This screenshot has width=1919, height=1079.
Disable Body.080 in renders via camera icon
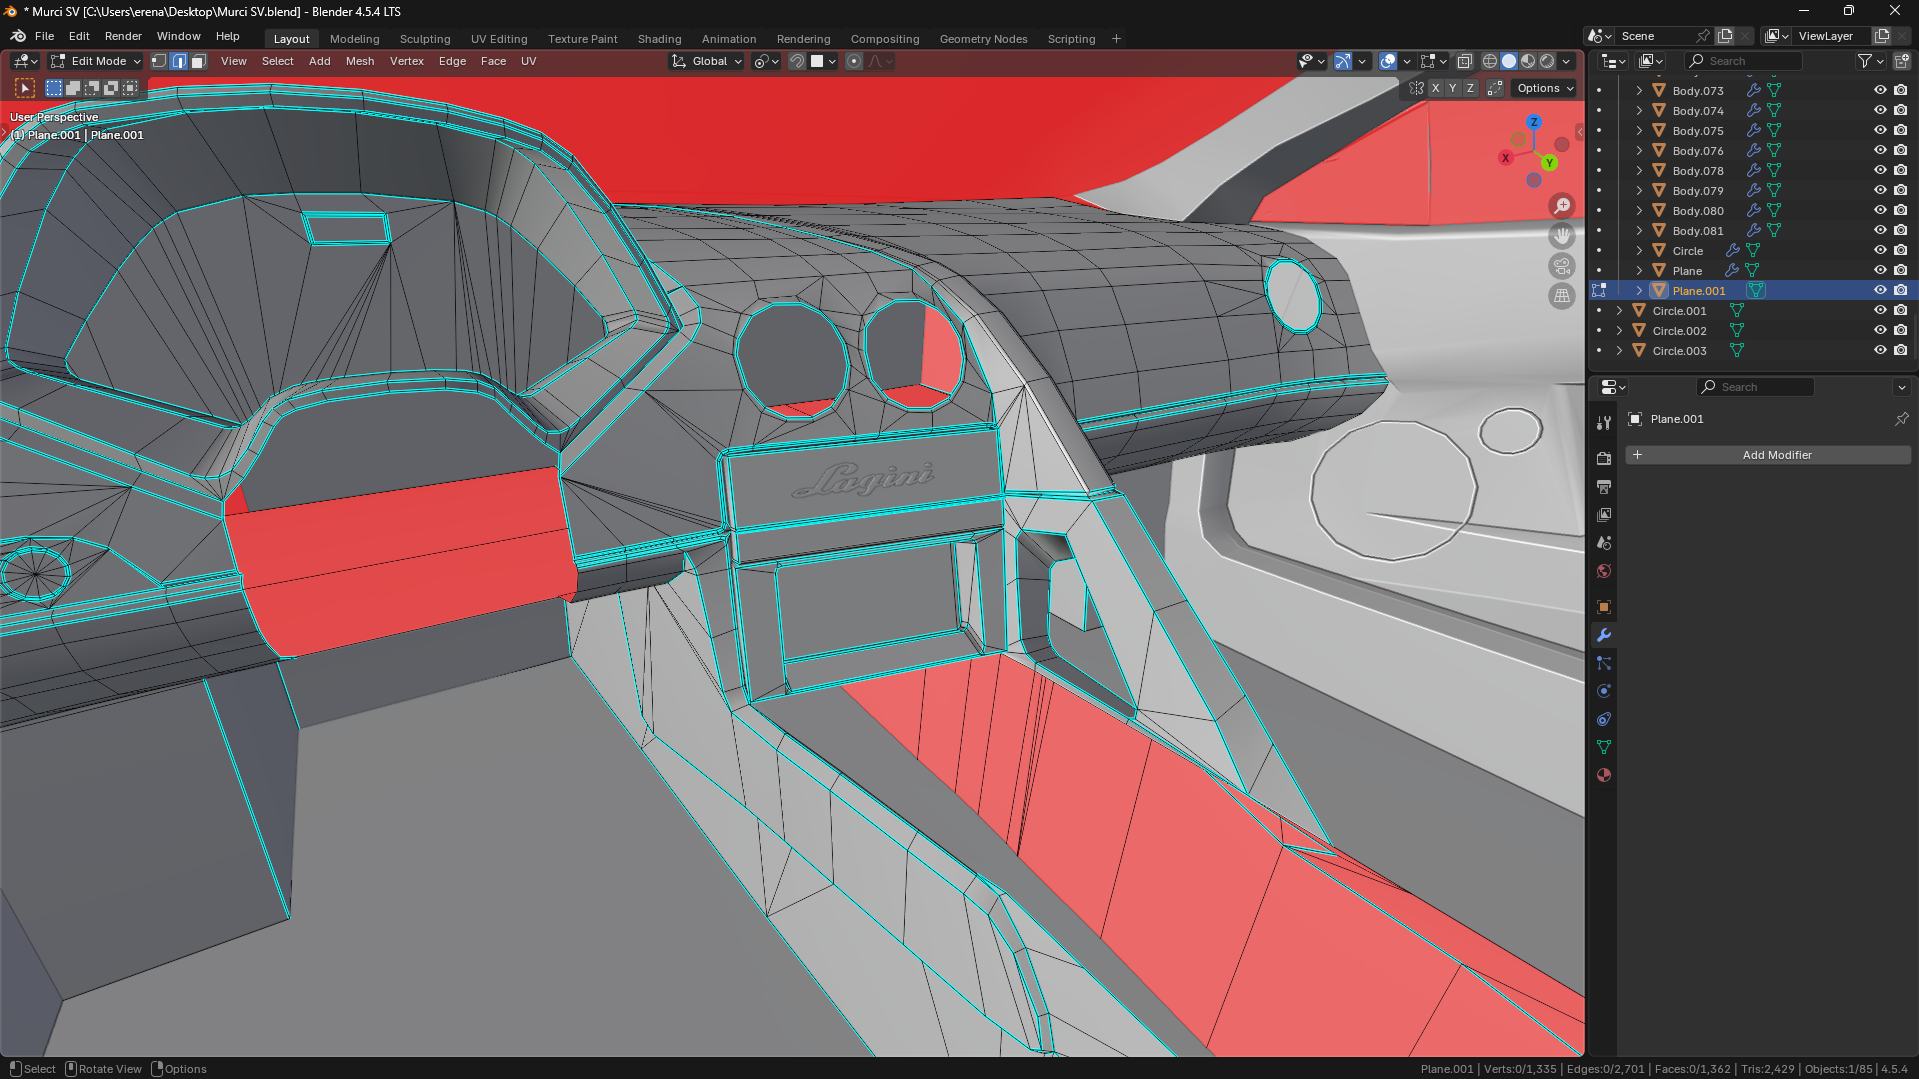pos(1900,210)
